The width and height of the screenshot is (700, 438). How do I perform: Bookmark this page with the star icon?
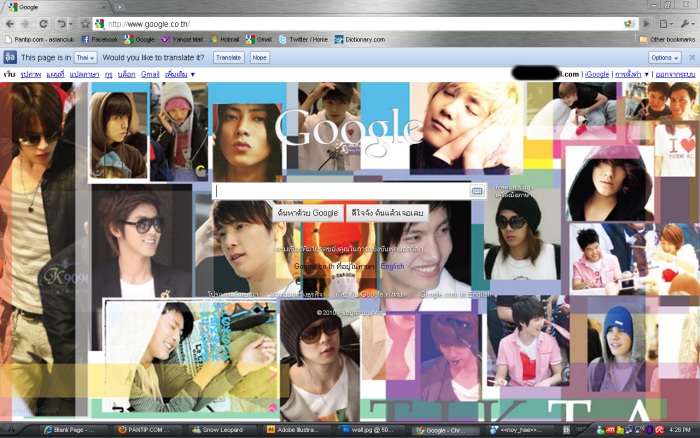click(x=85, y=24)
